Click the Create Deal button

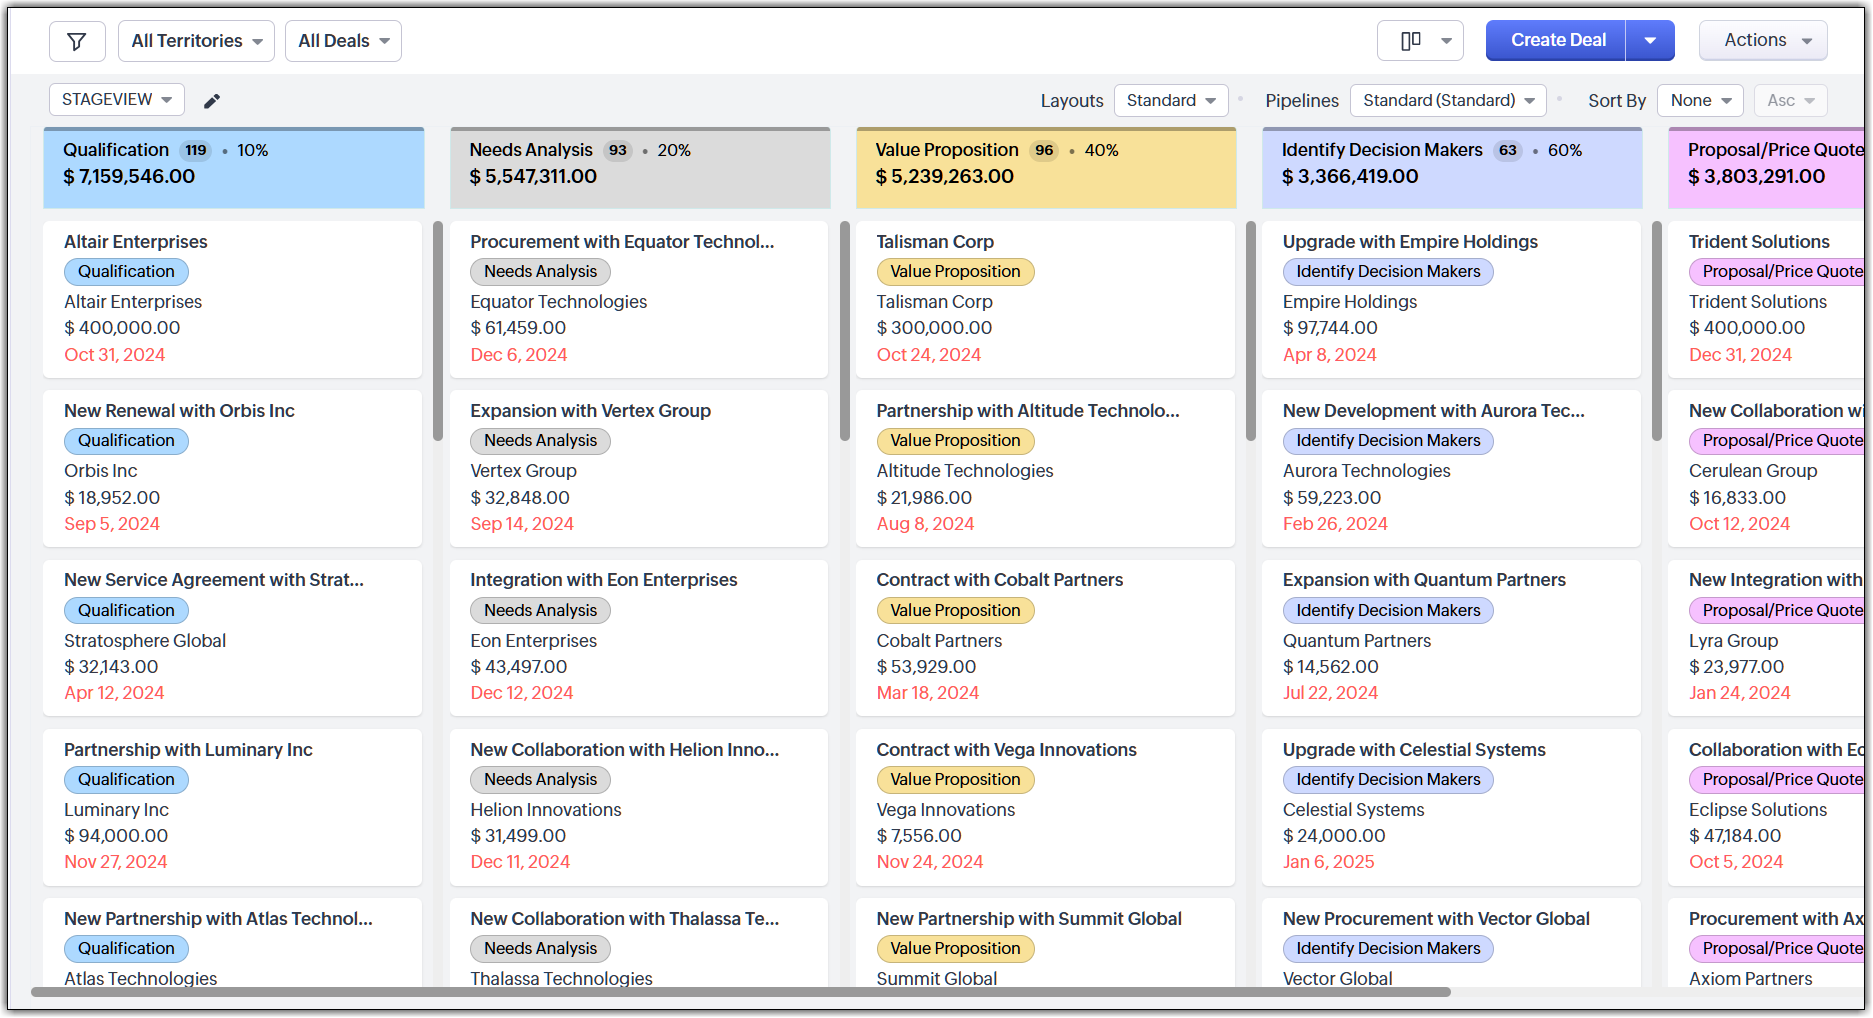pos(1557,41)
